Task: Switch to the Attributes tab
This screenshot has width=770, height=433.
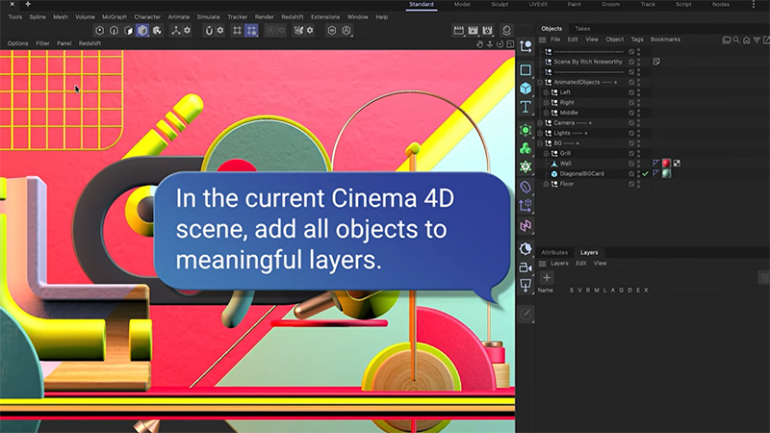Action: 554,252
